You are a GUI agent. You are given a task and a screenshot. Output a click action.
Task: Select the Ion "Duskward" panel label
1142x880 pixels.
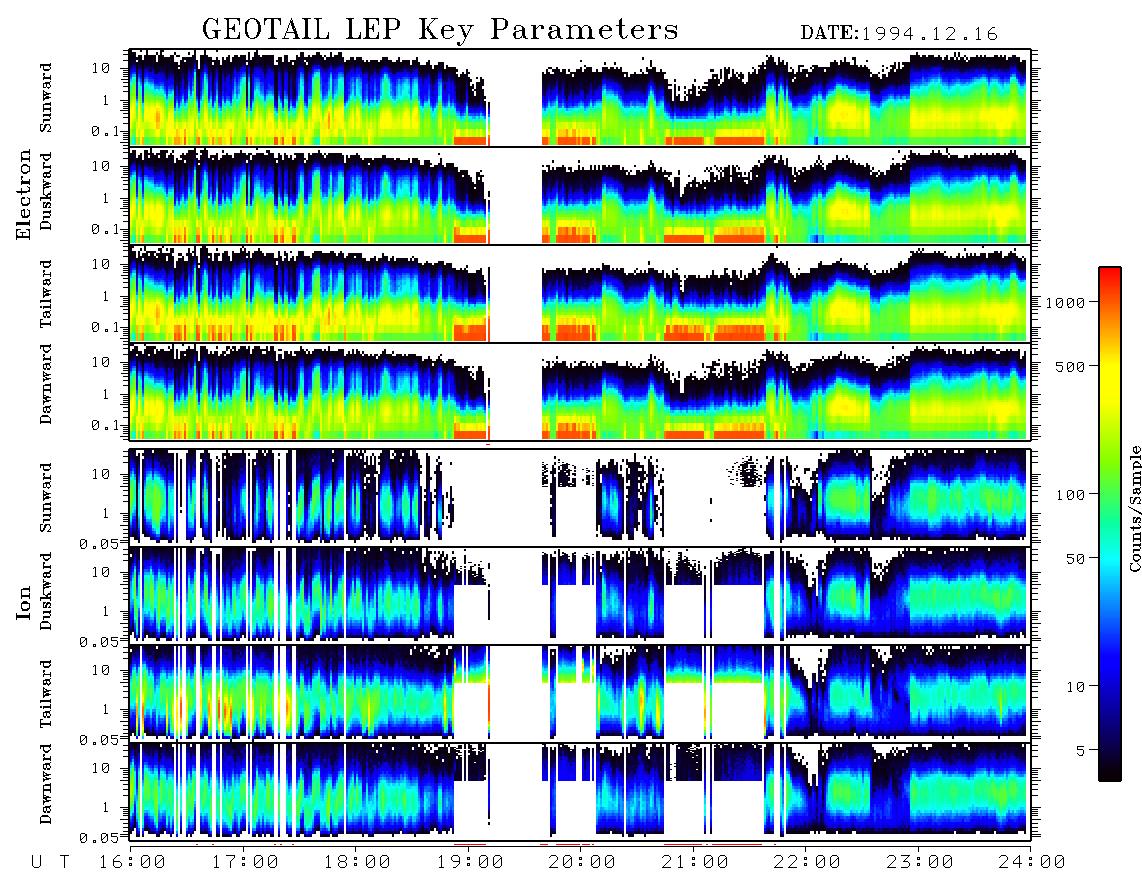[46, 592]
